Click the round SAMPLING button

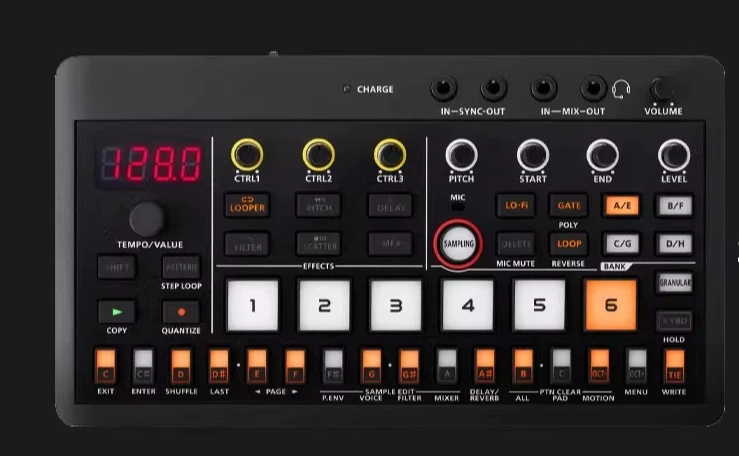(458, 244)
